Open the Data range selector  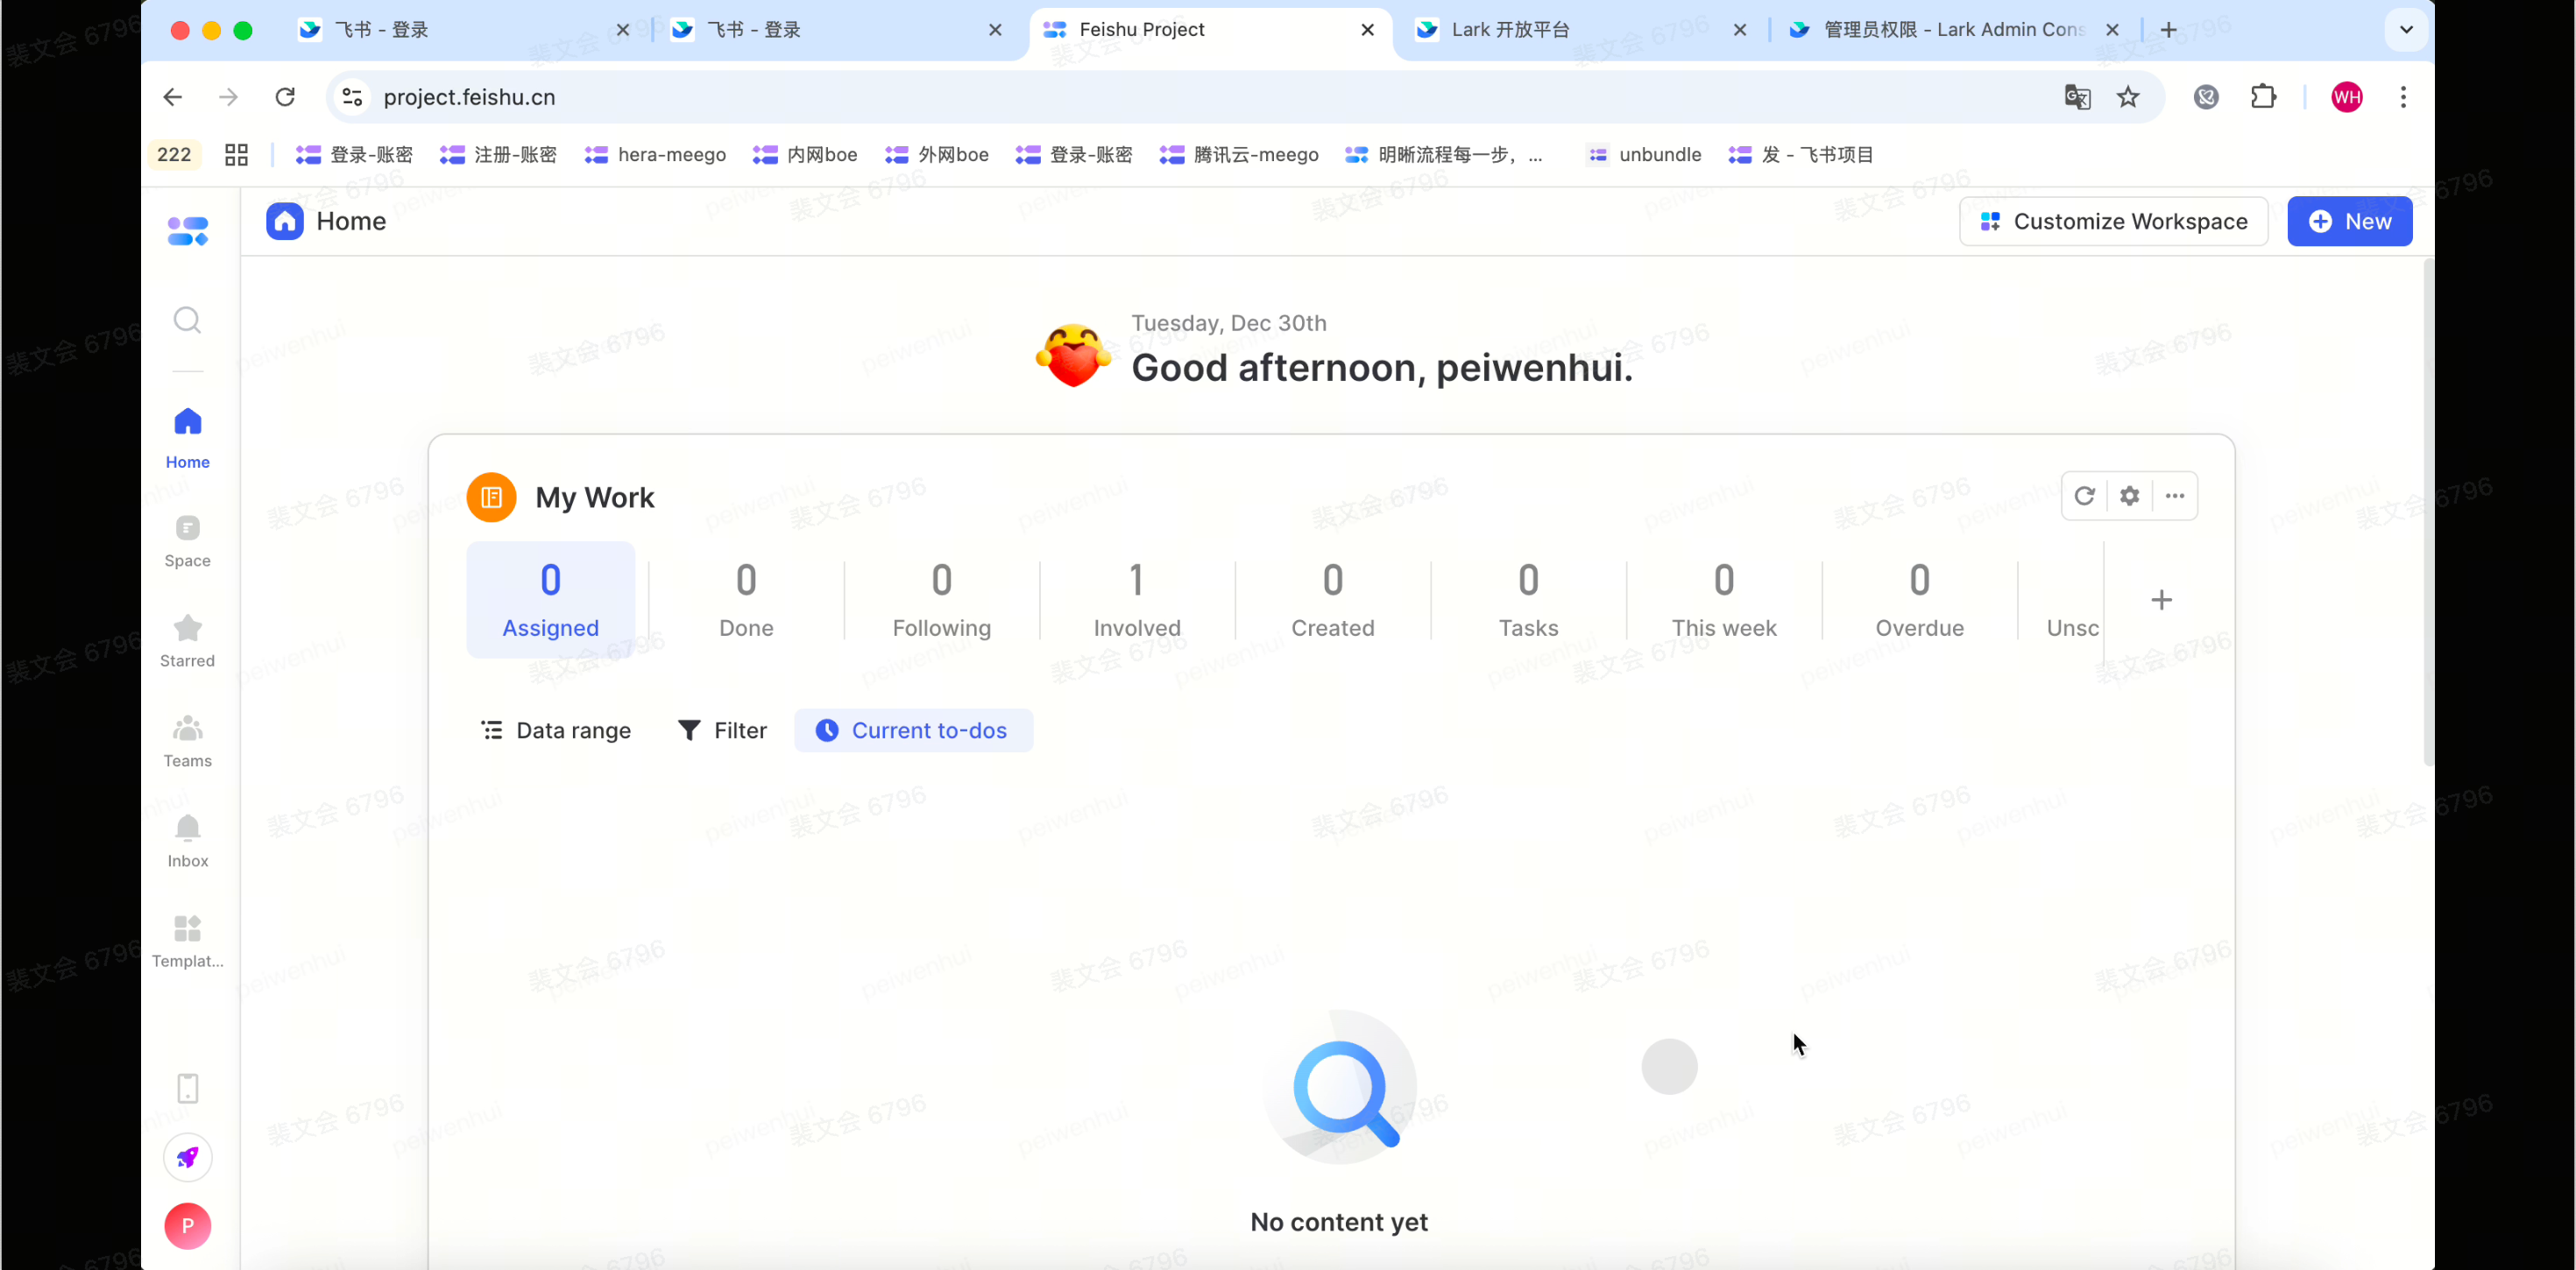pos(556,731)
